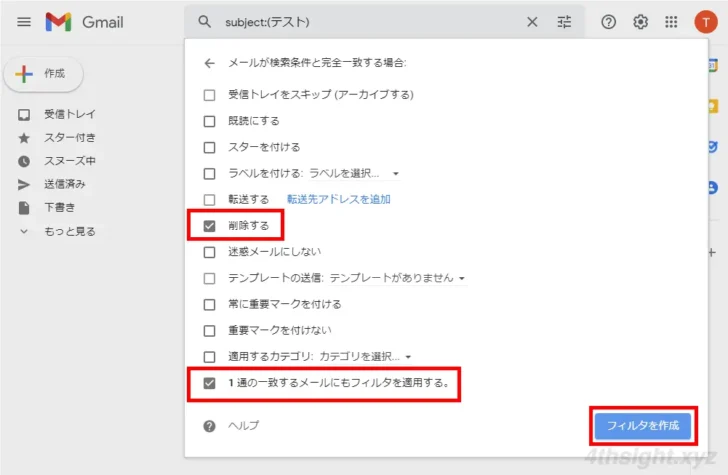This screenshot has height=475, width=728.
Task: Click 転送先アドレスを追加 link
Action: (x=338, y=199)
